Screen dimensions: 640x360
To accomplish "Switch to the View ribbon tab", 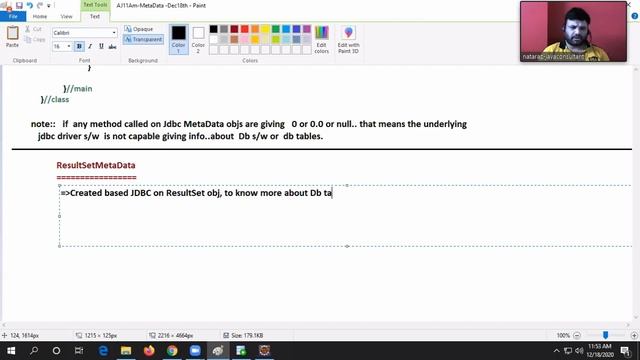I will pyautogui.click(x=66, y=16).
